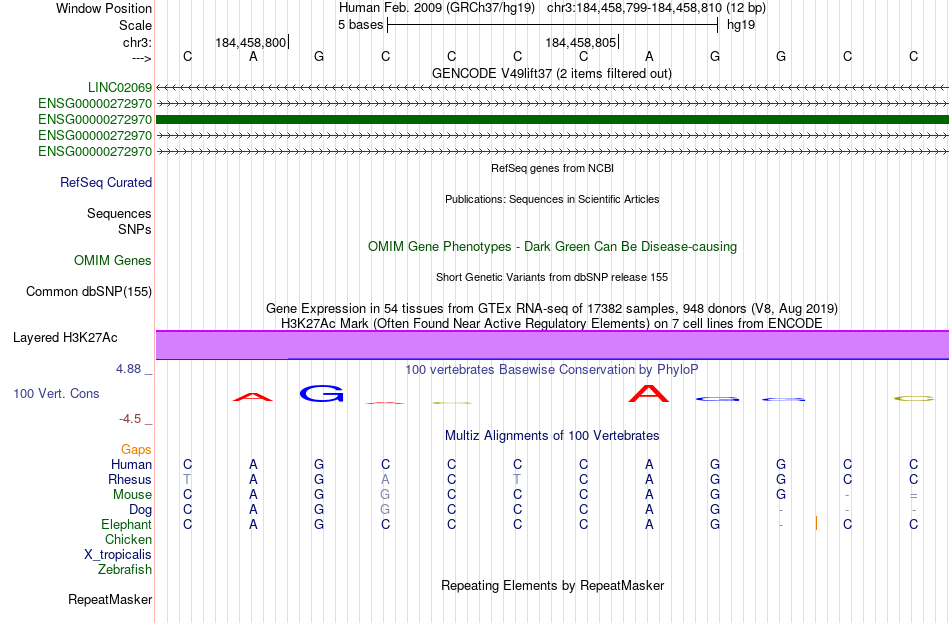Click 'RefSeq genes from NCBI' title
Image resolution: width=950 pixels, height=623 pixels.
tap(553, 168)
